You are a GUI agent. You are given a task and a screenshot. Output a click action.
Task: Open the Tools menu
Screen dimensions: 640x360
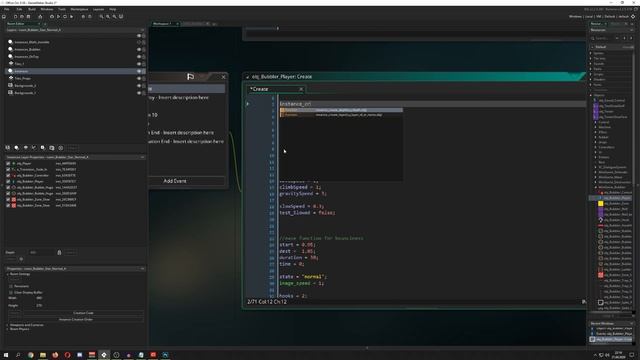coord(62,9)
